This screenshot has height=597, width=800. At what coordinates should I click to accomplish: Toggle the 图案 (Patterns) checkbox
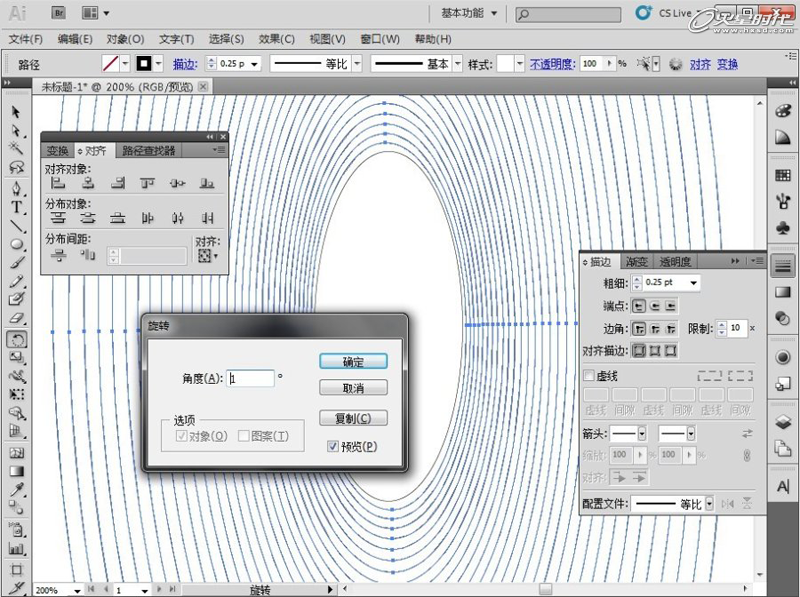(244, 436)
